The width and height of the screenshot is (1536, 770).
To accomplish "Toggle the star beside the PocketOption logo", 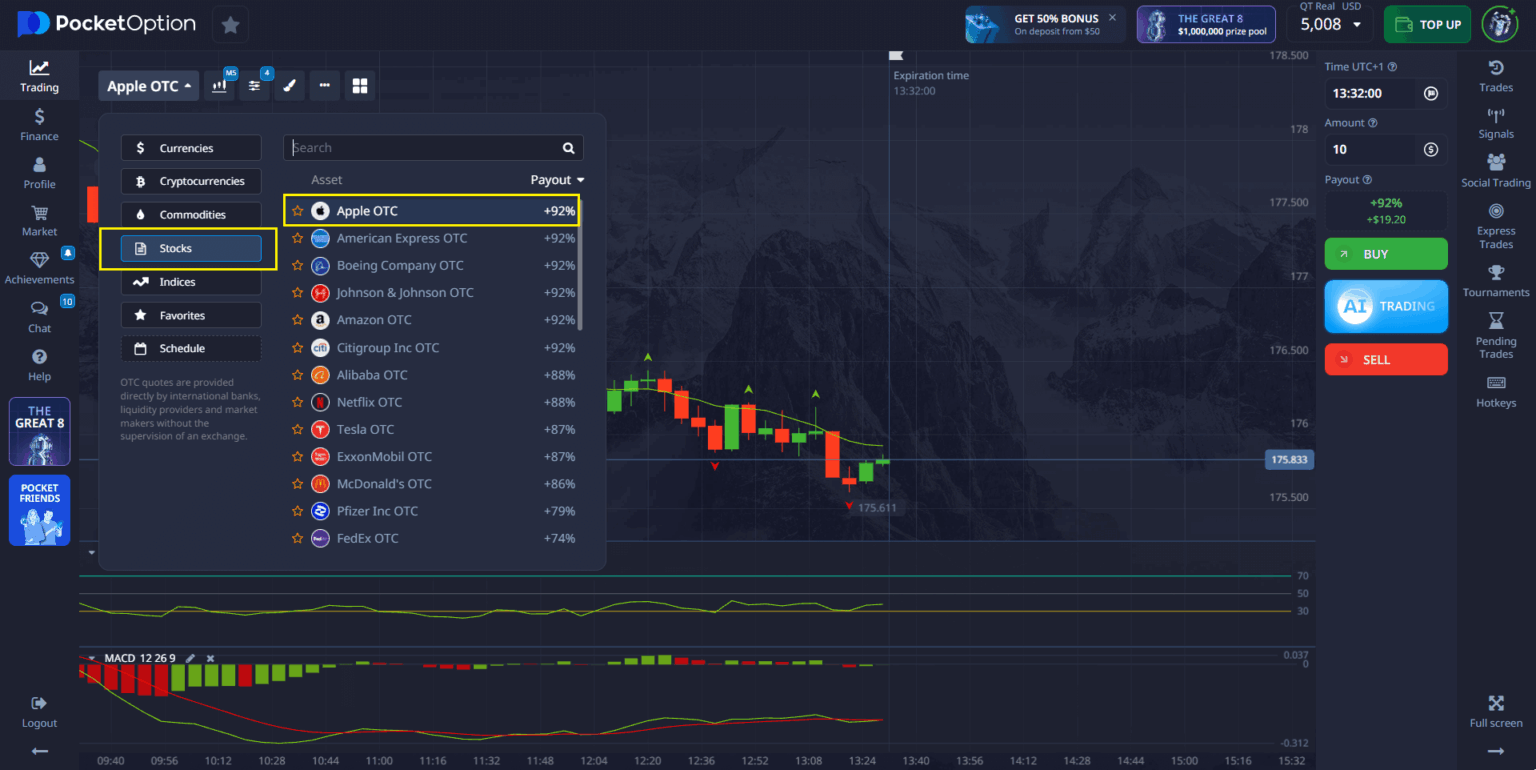I will point(230,24).
